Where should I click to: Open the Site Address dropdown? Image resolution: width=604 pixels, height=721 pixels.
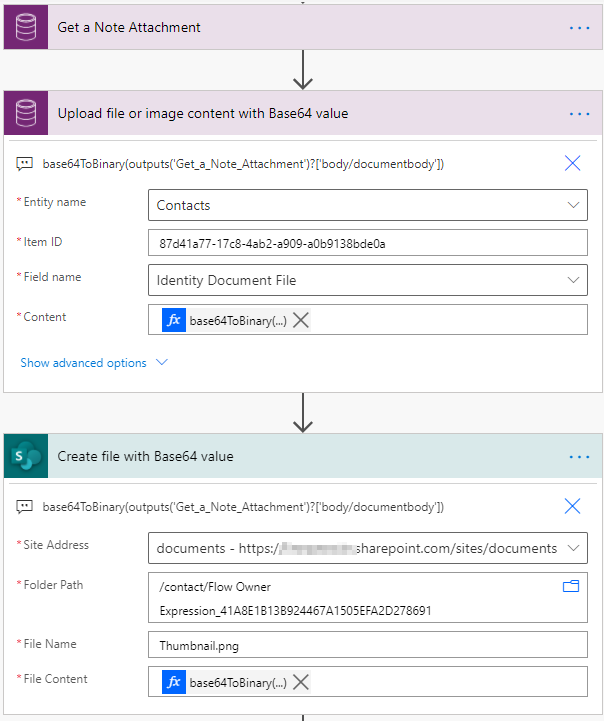(x=574, y=548)
